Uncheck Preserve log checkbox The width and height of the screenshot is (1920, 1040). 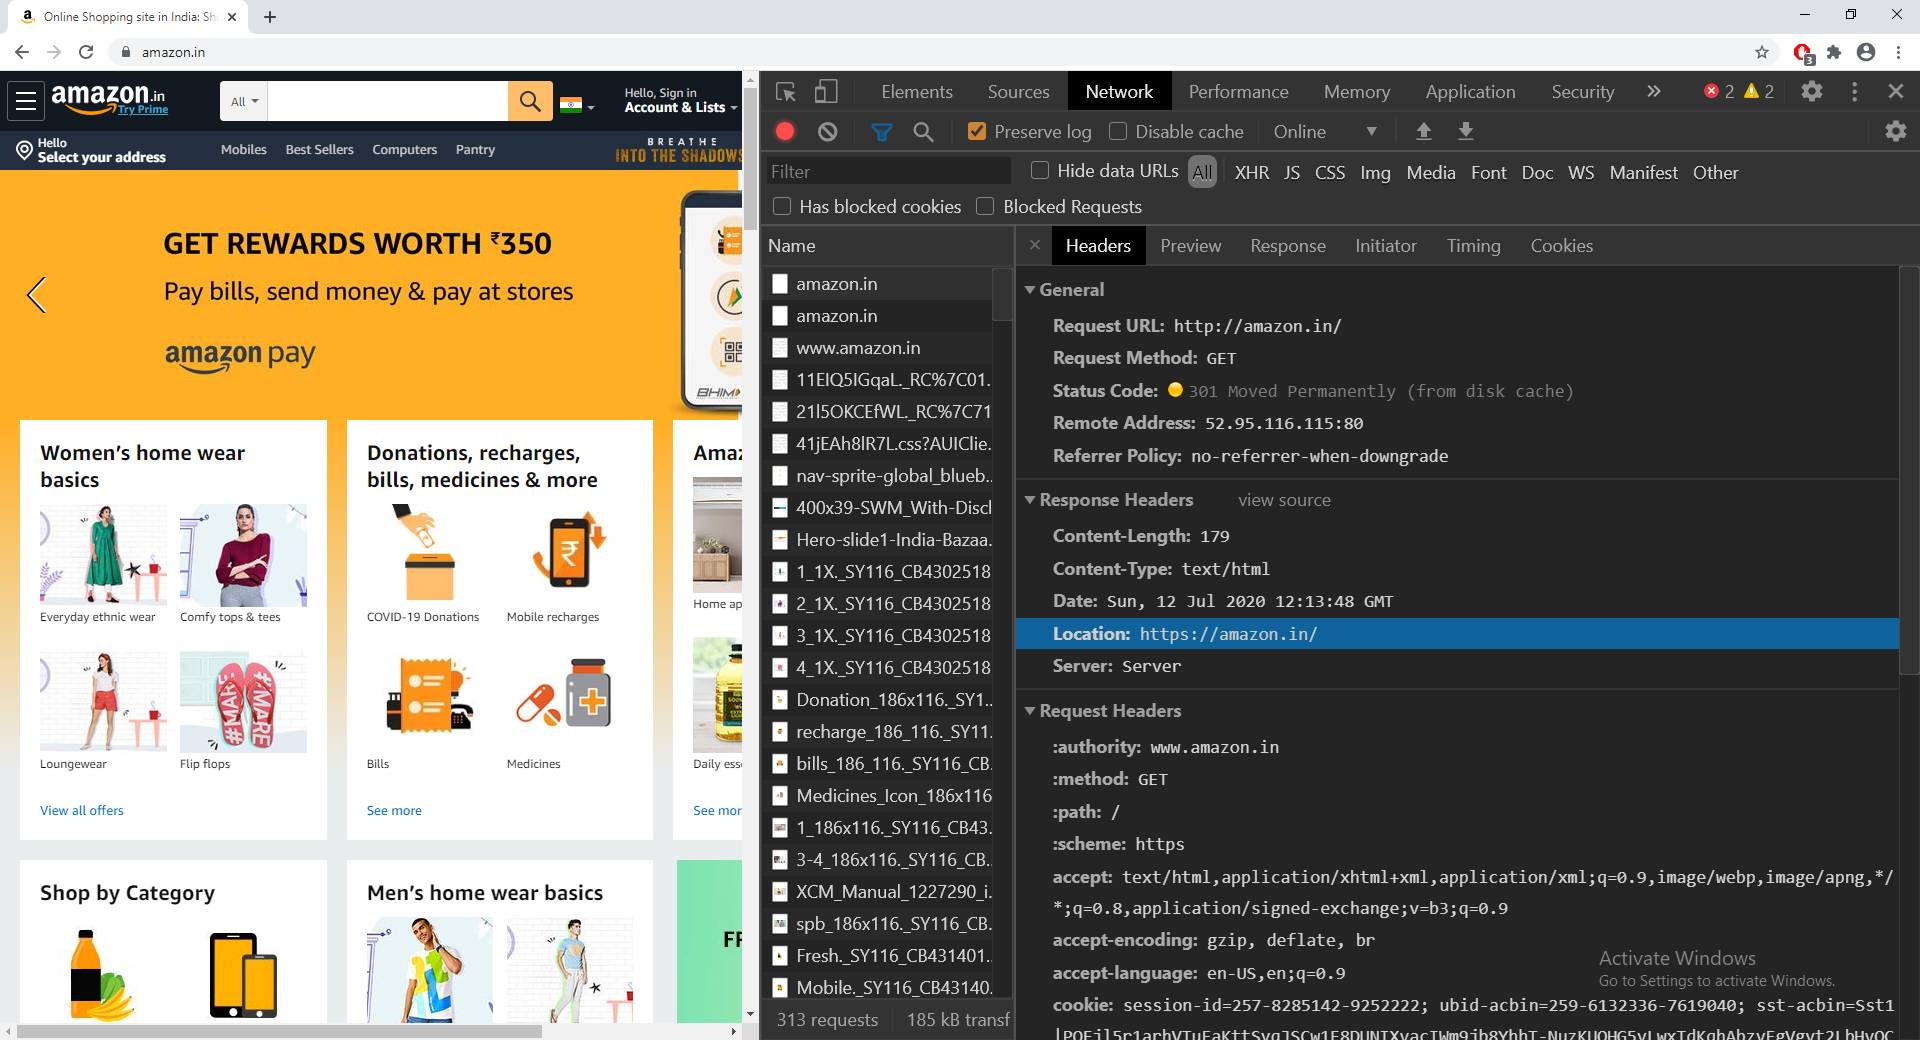tap(977, 131)
